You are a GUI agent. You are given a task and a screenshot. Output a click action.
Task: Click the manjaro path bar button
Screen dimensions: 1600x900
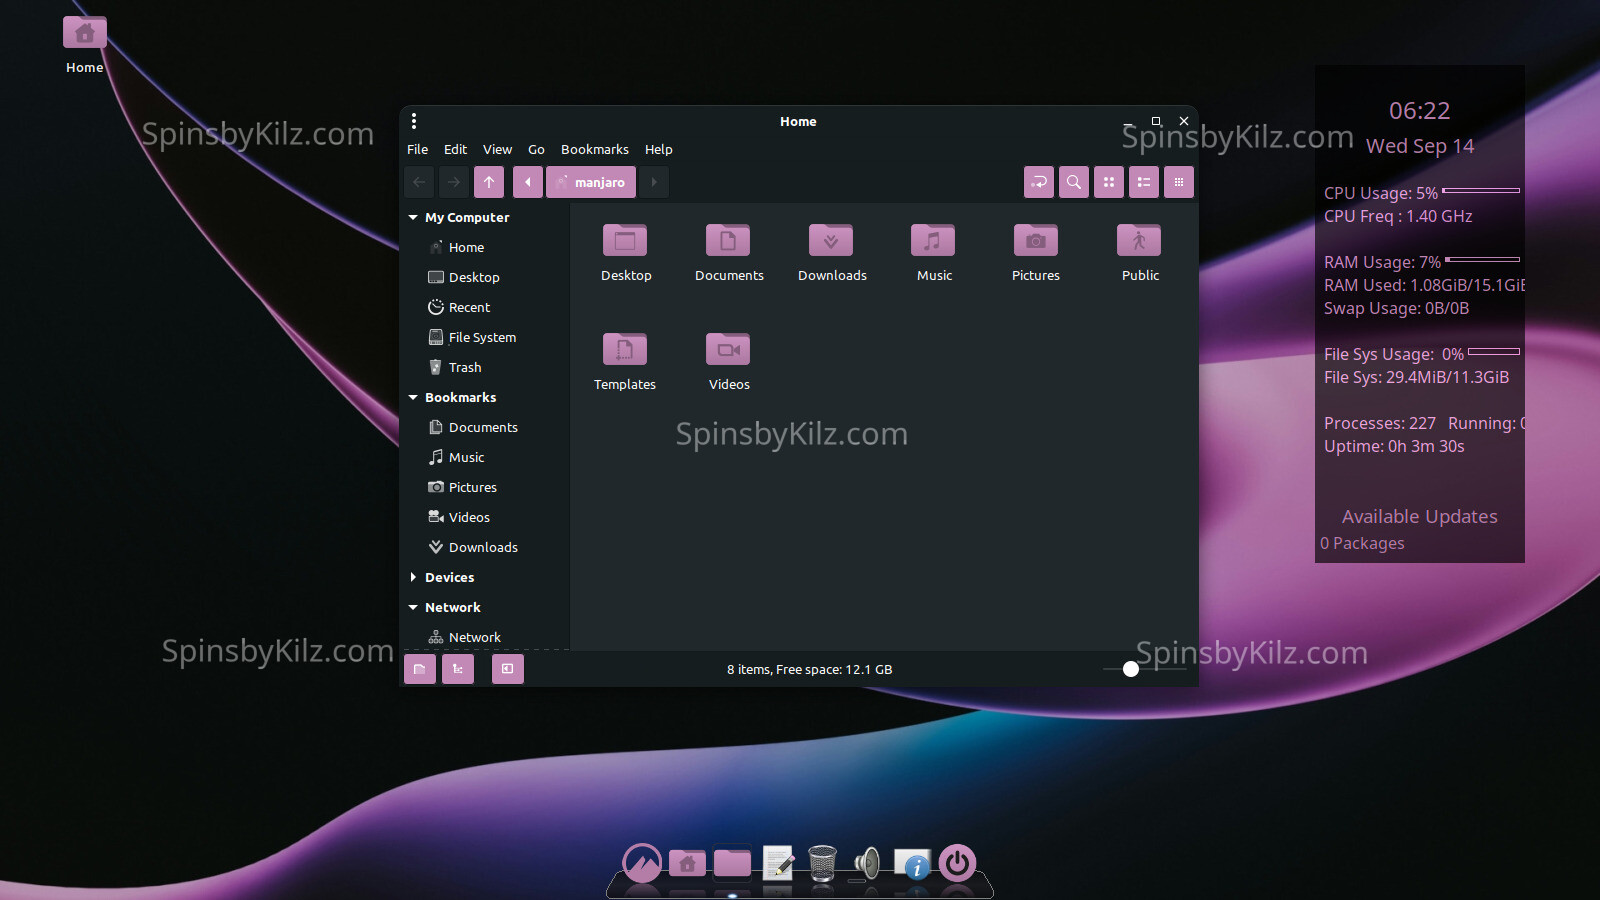pyautogui.click(x=591, y=182)
